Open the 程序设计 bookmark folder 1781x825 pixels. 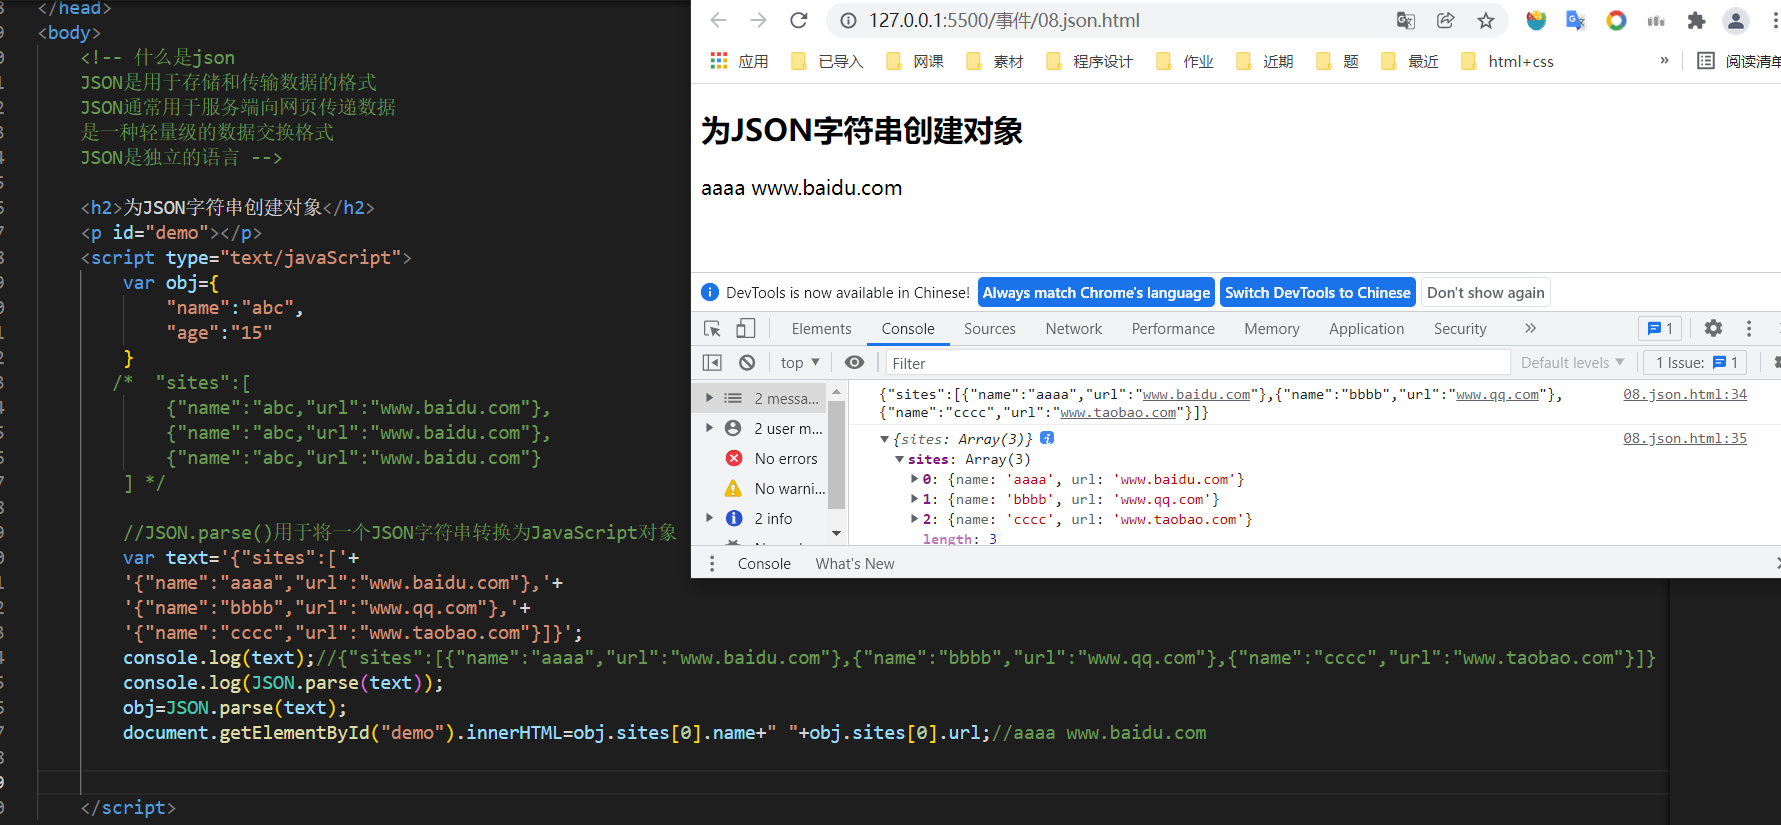[1090, 61]
